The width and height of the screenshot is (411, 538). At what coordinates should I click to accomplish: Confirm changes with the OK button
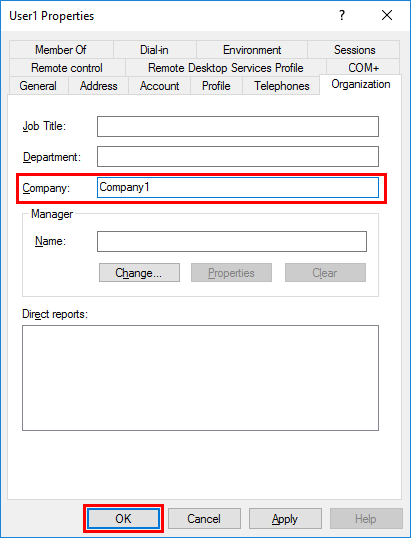(x=123, y=518)
